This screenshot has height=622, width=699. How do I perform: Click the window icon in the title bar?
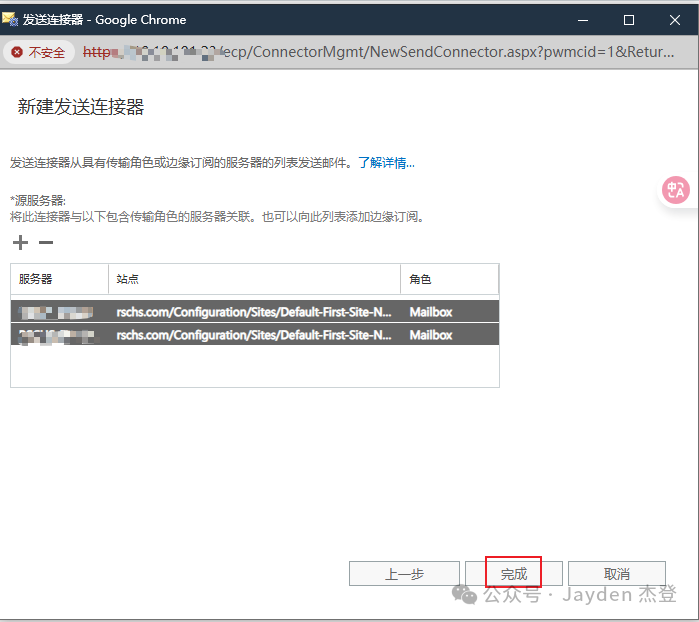point(10,19)
